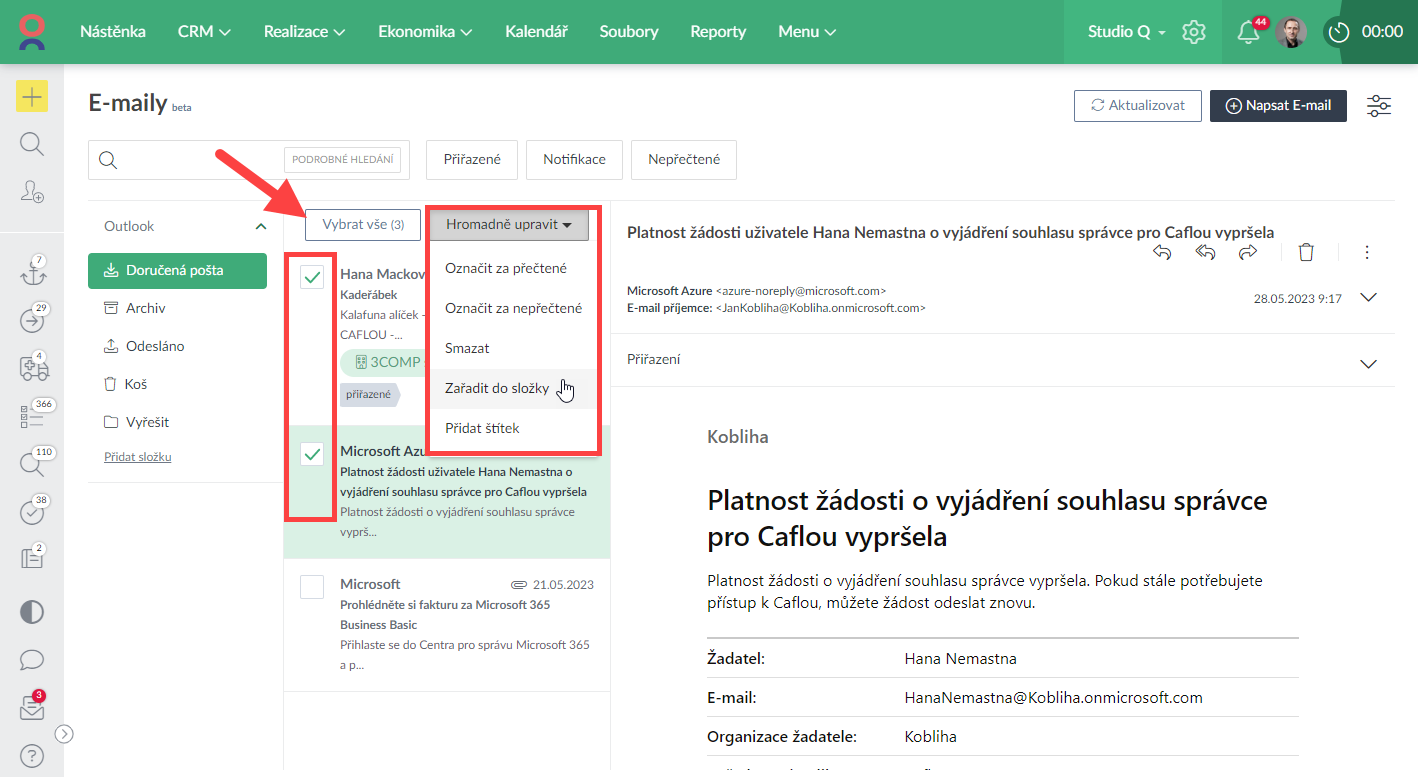The image size is (1418, 777).
Task: Expand the Přiřazení section chevron
Action: click(x=1369, y=364)
